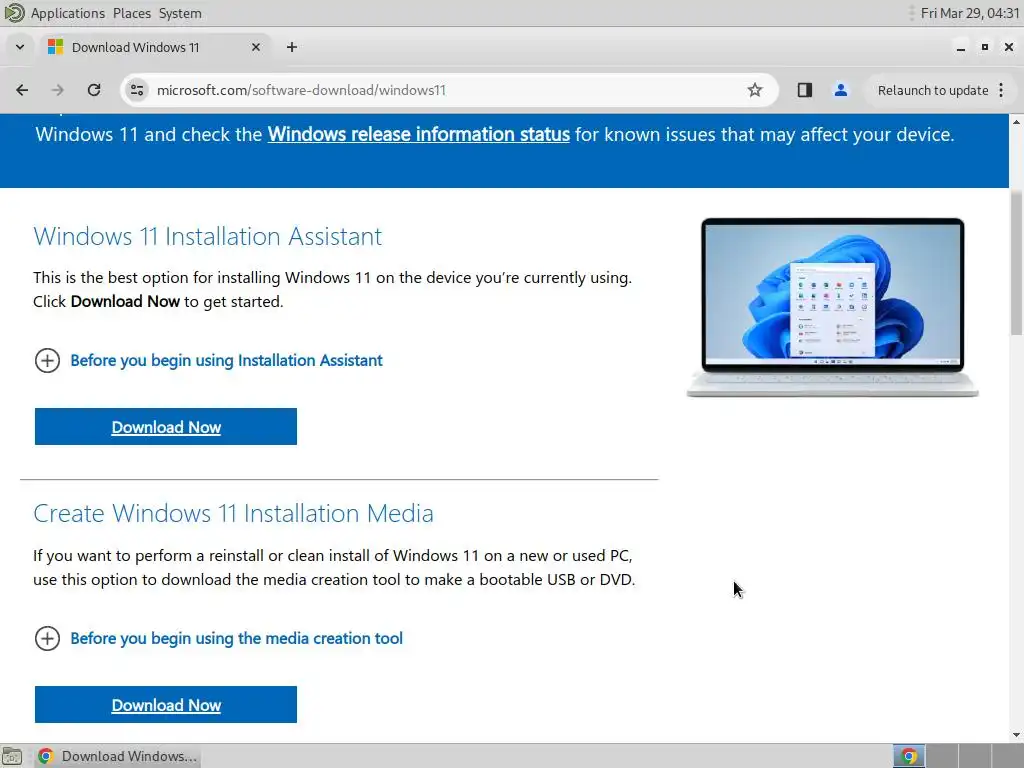Click the scrollbar down arrow
The height and width of the screenshot is (768, 1024).
(x=1016, y=735)
